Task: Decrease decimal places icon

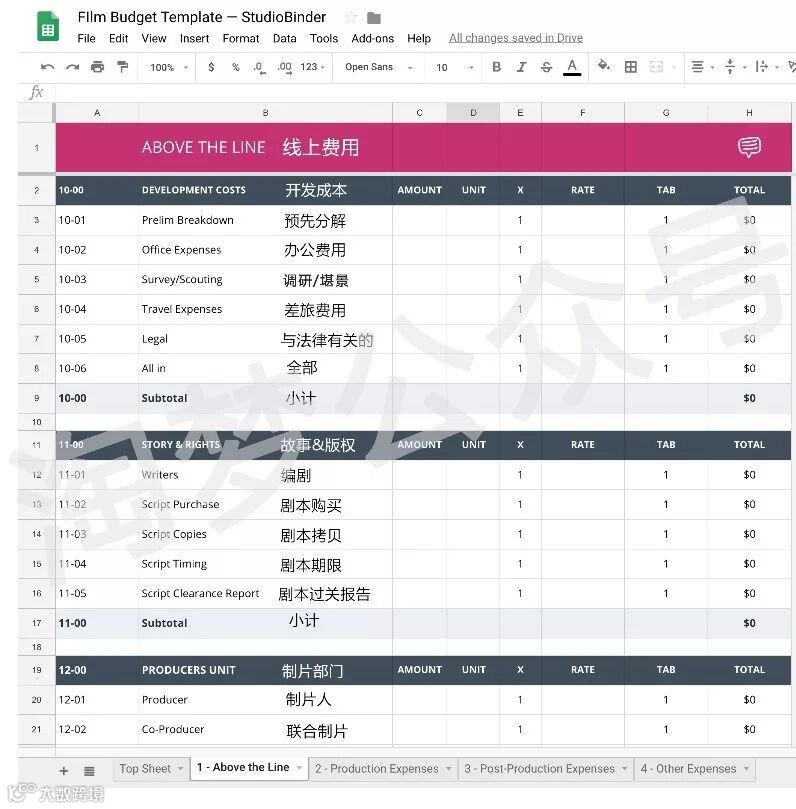Action: tap(259, 68)
